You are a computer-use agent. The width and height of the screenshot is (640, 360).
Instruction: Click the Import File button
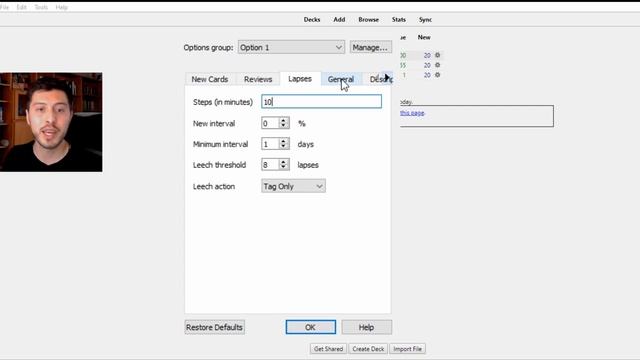click(407, 349)
